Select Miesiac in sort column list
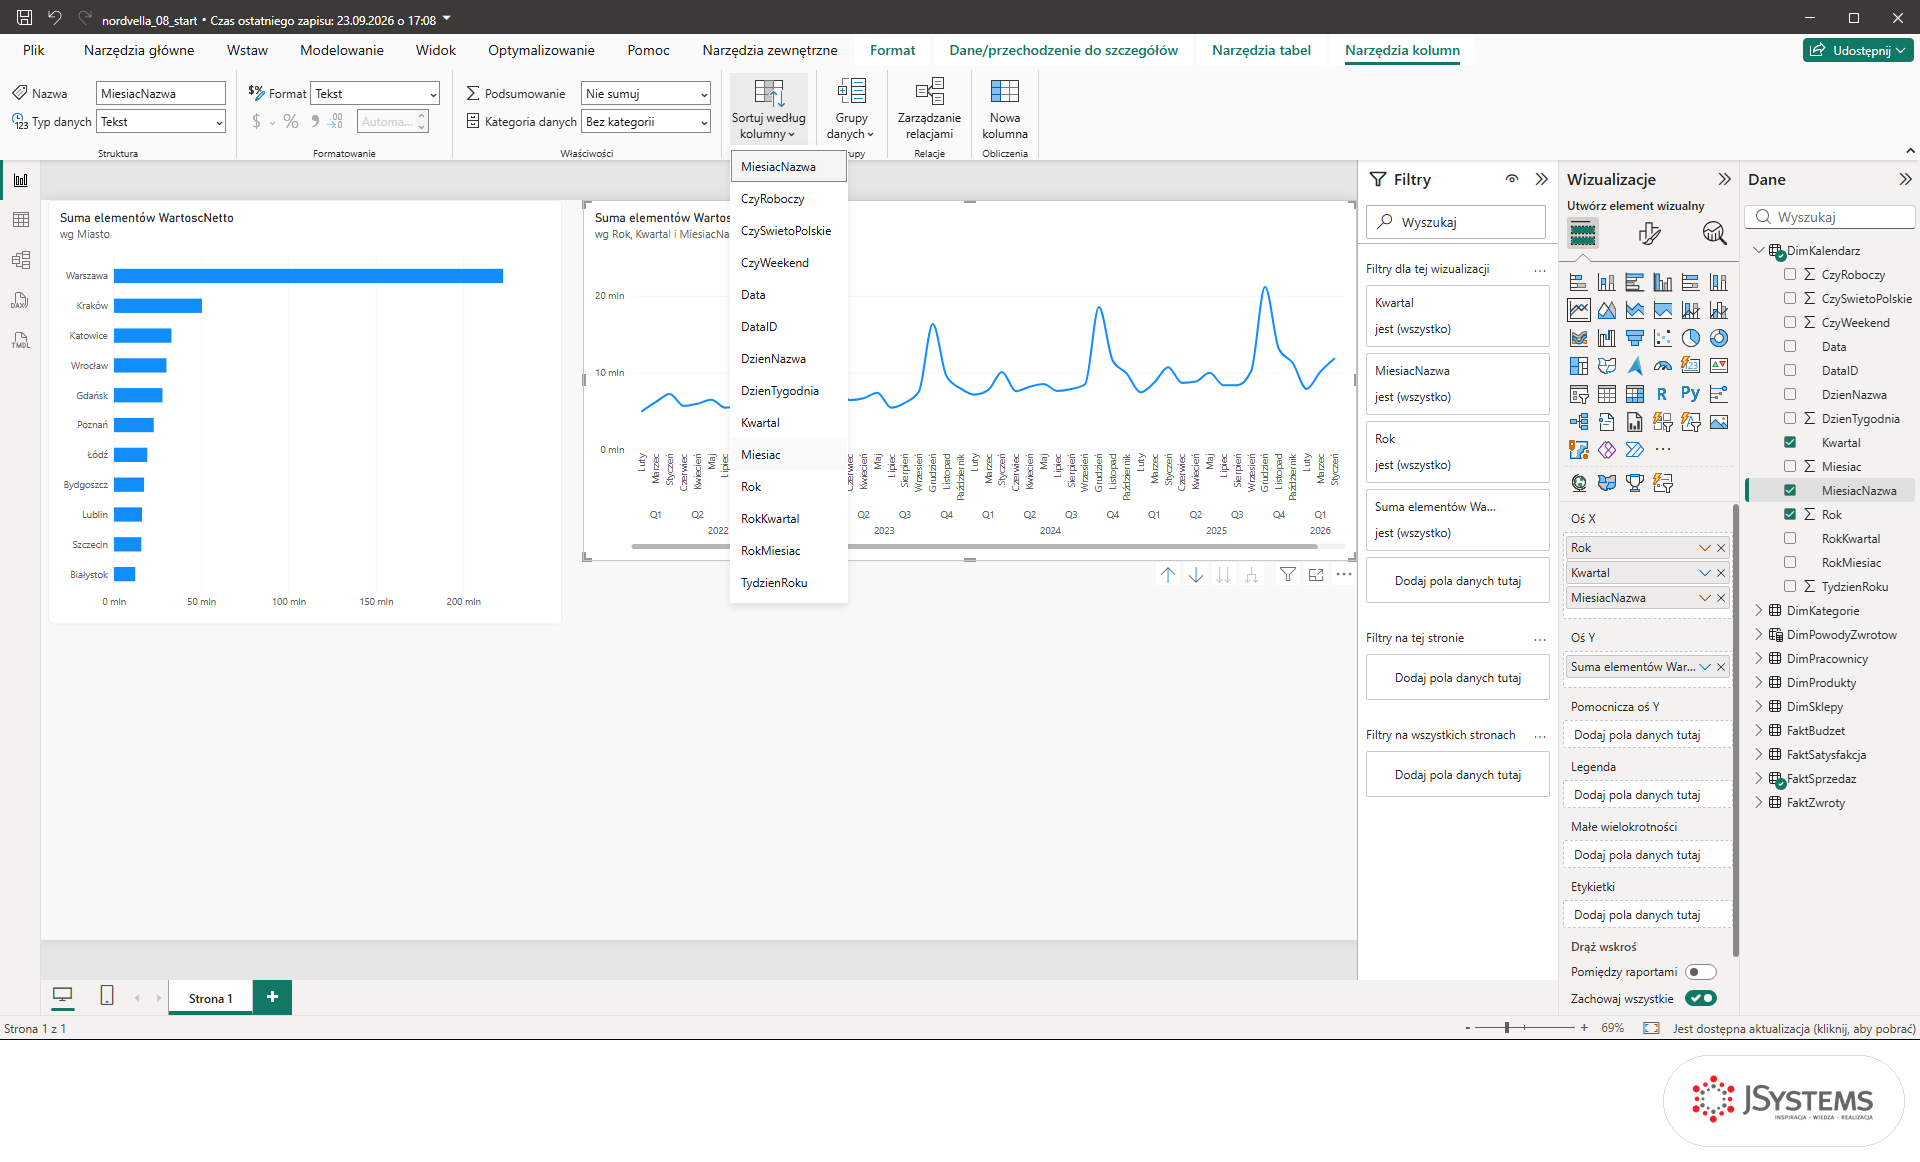The height and width of the screenshot is (1162, 1920). (789, 455)
